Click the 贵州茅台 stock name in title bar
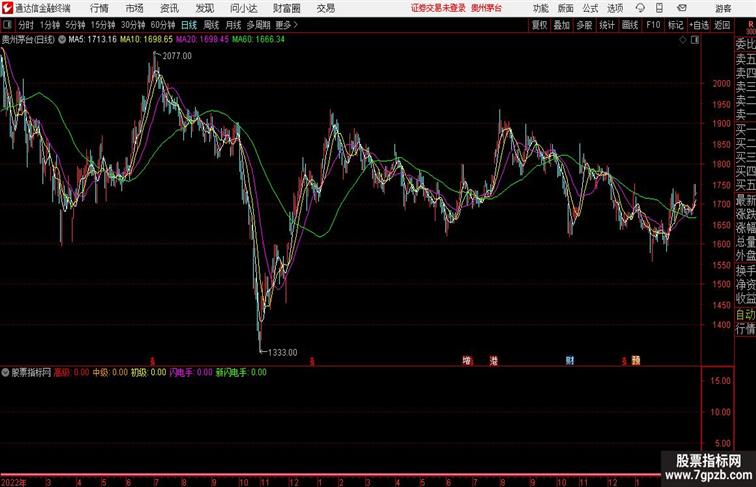Screen dimensions: 756x487 pos(486,8)
